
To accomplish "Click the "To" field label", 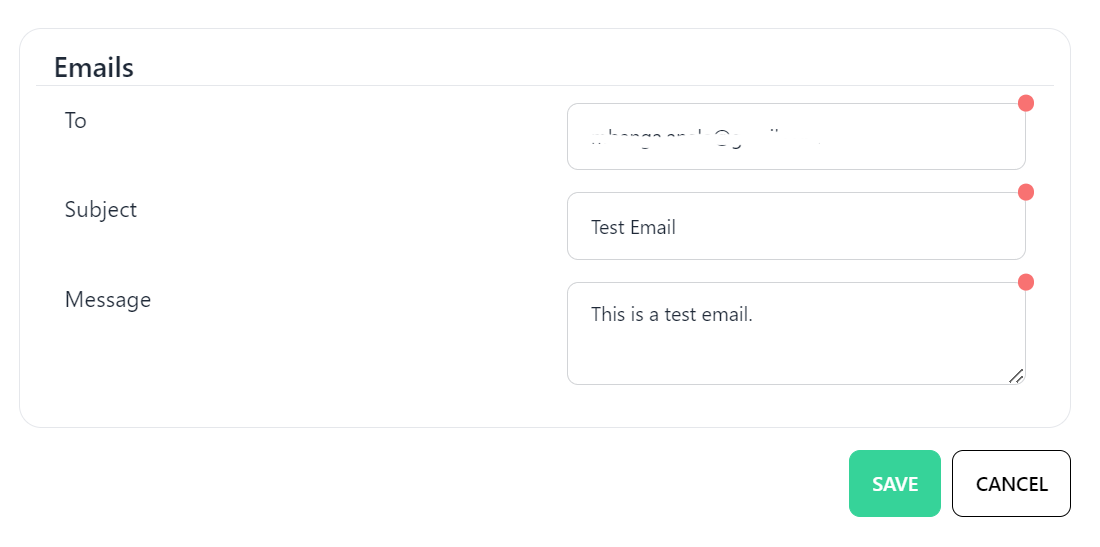I will click(x=76, y=121).
